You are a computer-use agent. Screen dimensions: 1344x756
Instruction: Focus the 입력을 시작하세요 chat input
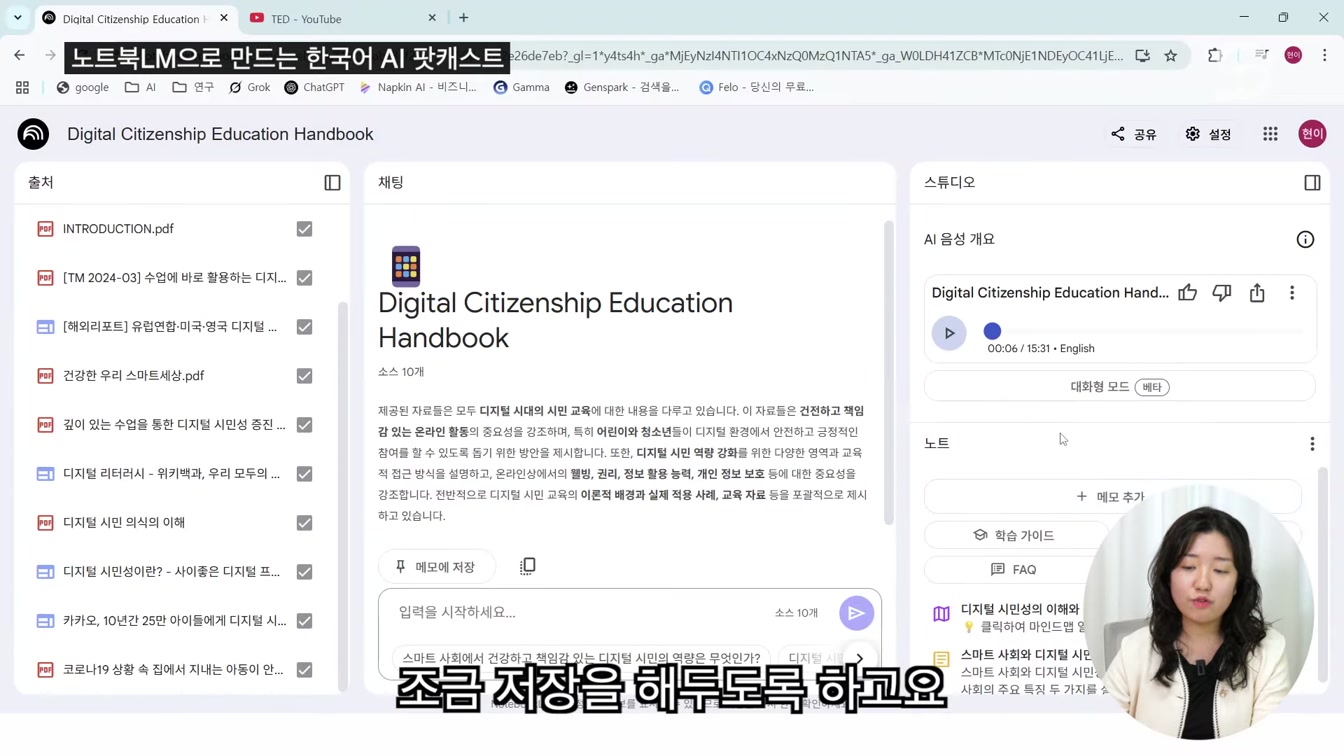(580, 612)
